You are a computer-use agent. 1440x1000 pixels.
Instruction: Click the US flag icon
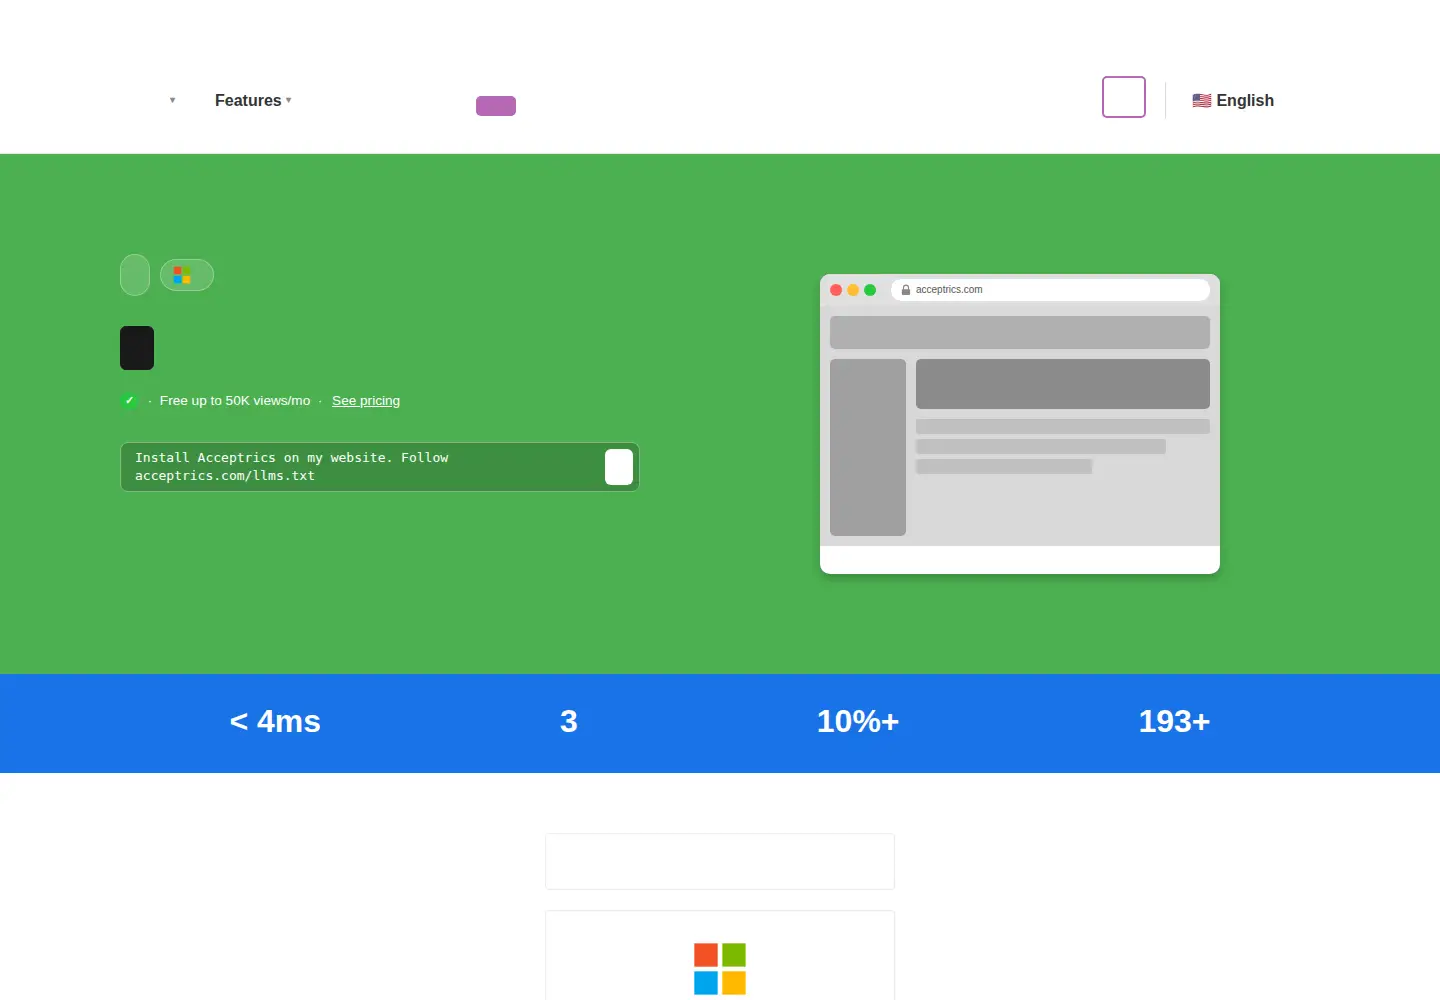[1202, 100]
